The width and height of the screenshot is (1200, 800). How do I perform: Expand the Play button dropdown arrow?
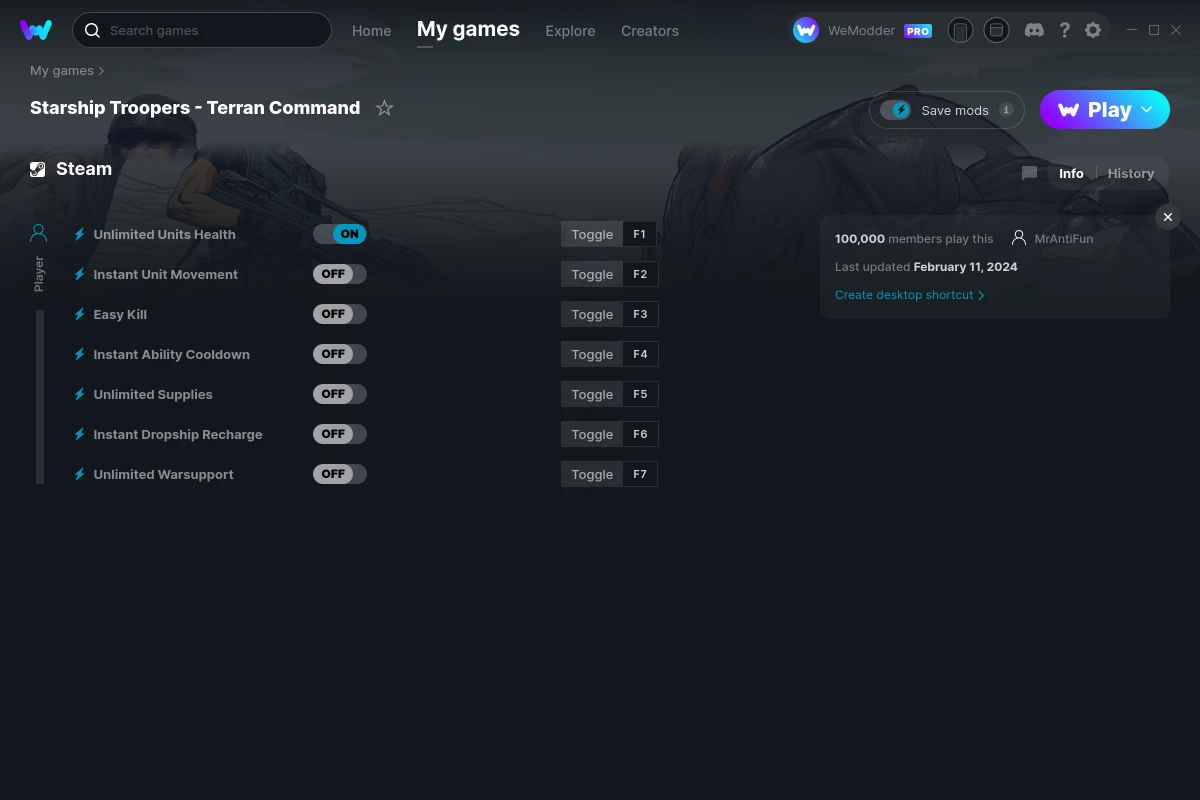pyautogui.click(x=1147, y=110)
